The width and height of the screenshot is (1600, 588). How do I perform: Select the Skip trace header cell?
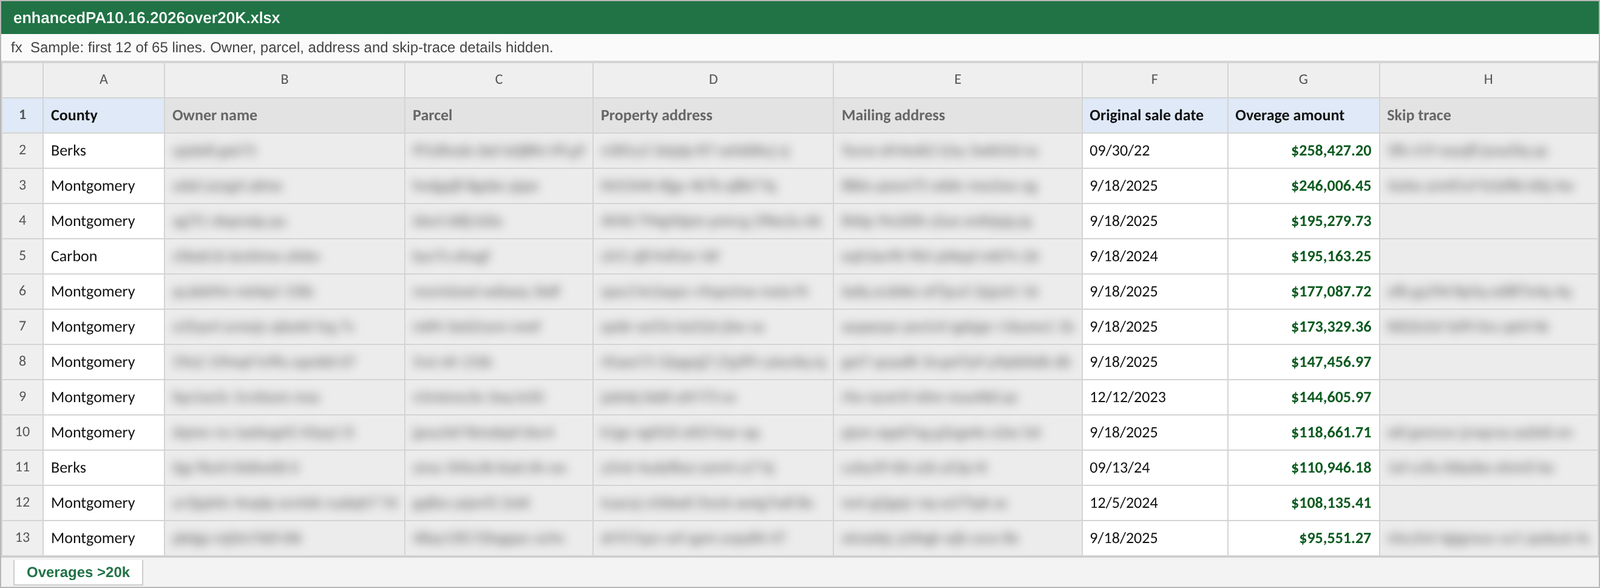[1488, 115]
